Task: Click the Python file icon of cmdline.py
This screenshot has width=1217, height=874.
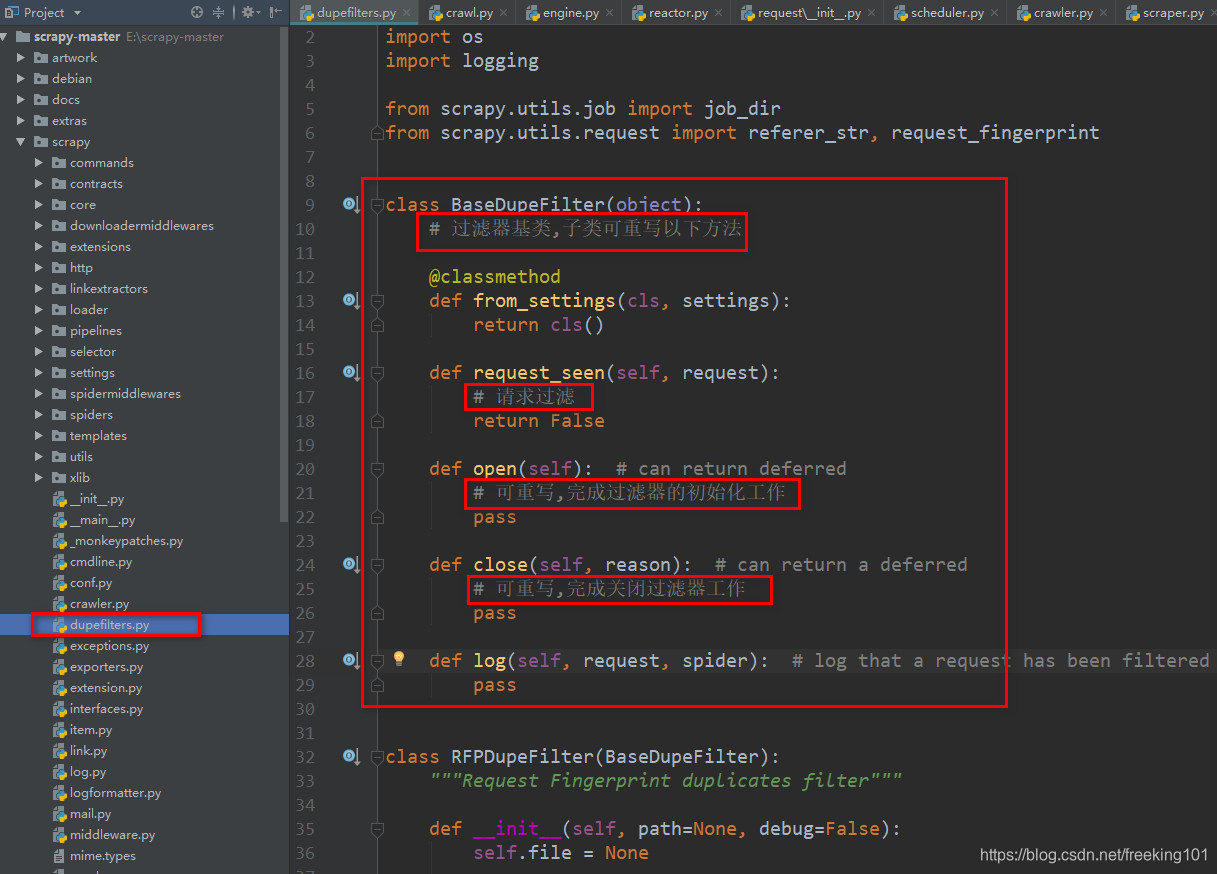Action: [x=59, y=562]
